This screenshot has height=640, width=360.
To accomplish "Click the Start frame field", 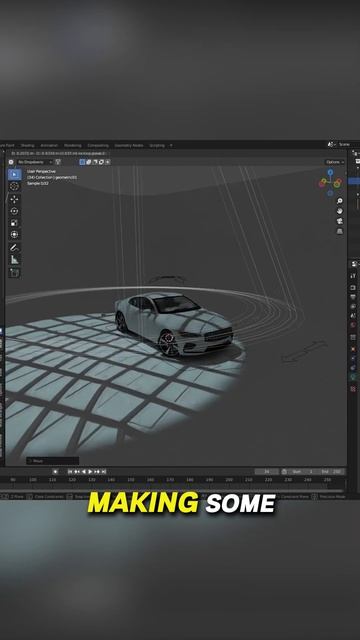I will 302,471.
